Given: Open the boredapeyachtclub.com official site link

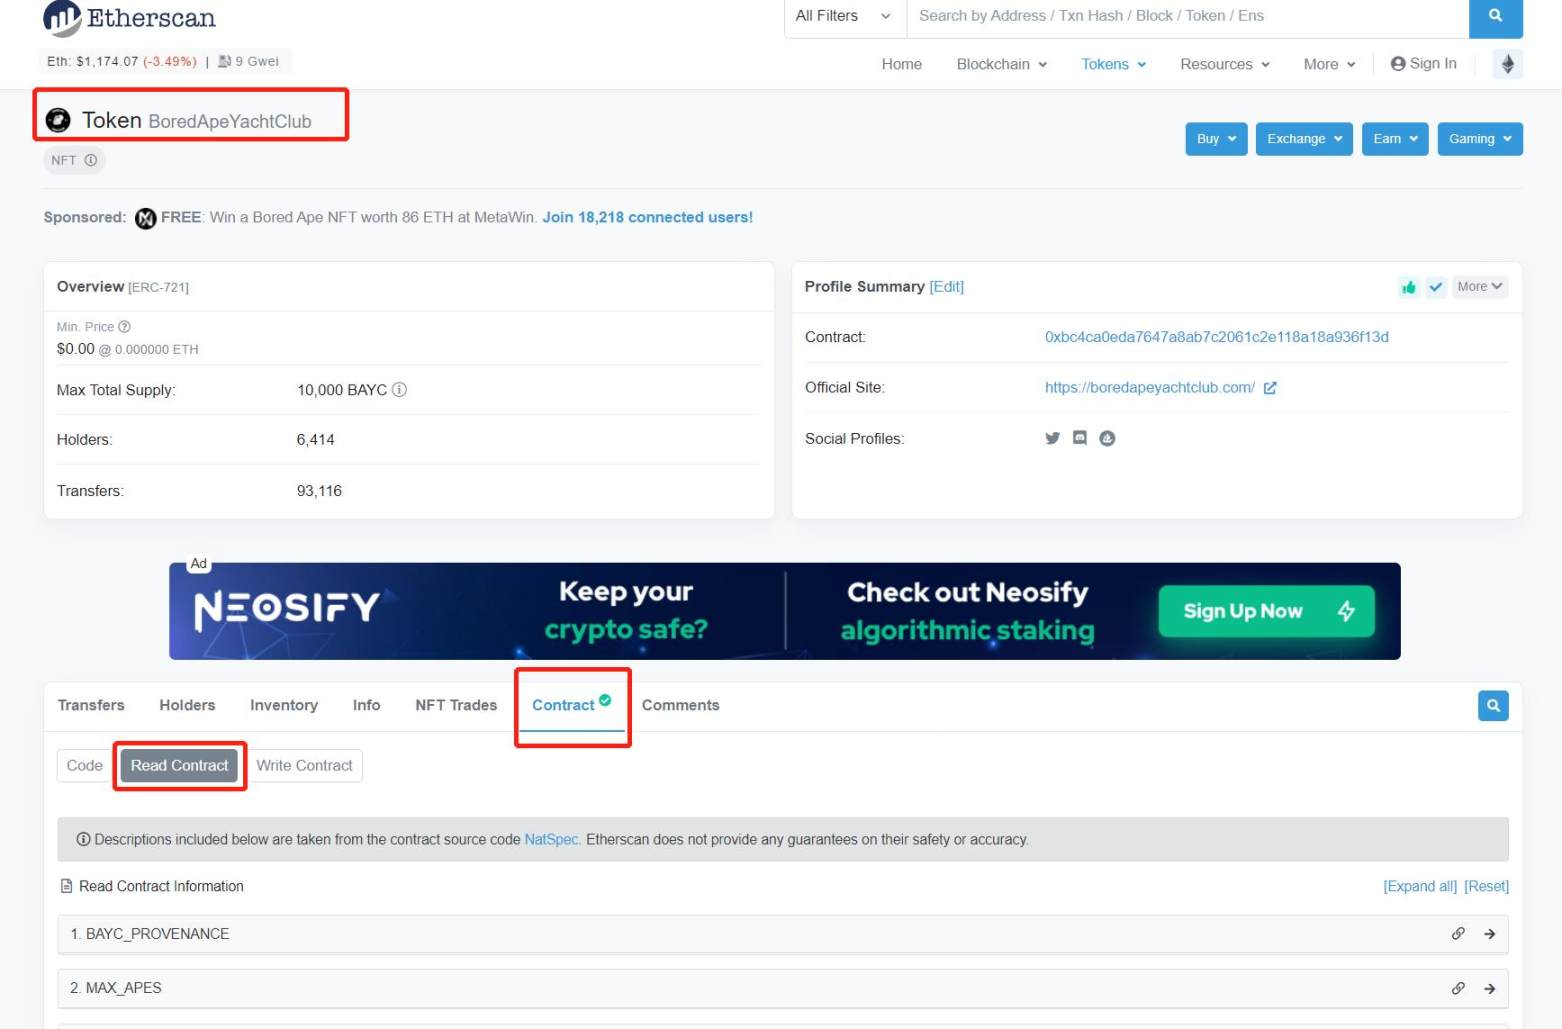Looking at the screenshot, I should [1149, 388].
